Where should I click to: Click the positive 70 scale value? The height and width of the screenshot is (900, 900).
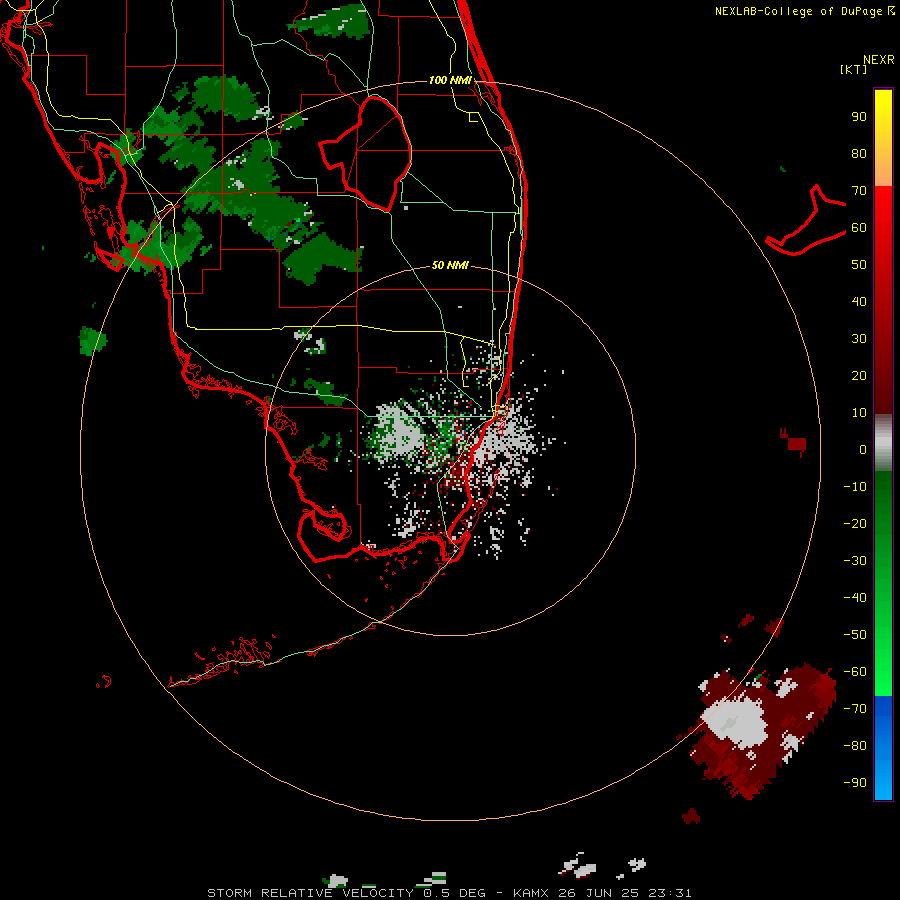point(859,191)
